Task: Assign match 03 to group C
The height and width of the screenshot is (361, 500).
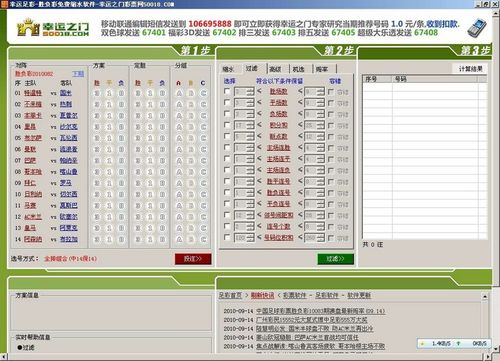Action: pyautogui.click(x=203, y=116)
